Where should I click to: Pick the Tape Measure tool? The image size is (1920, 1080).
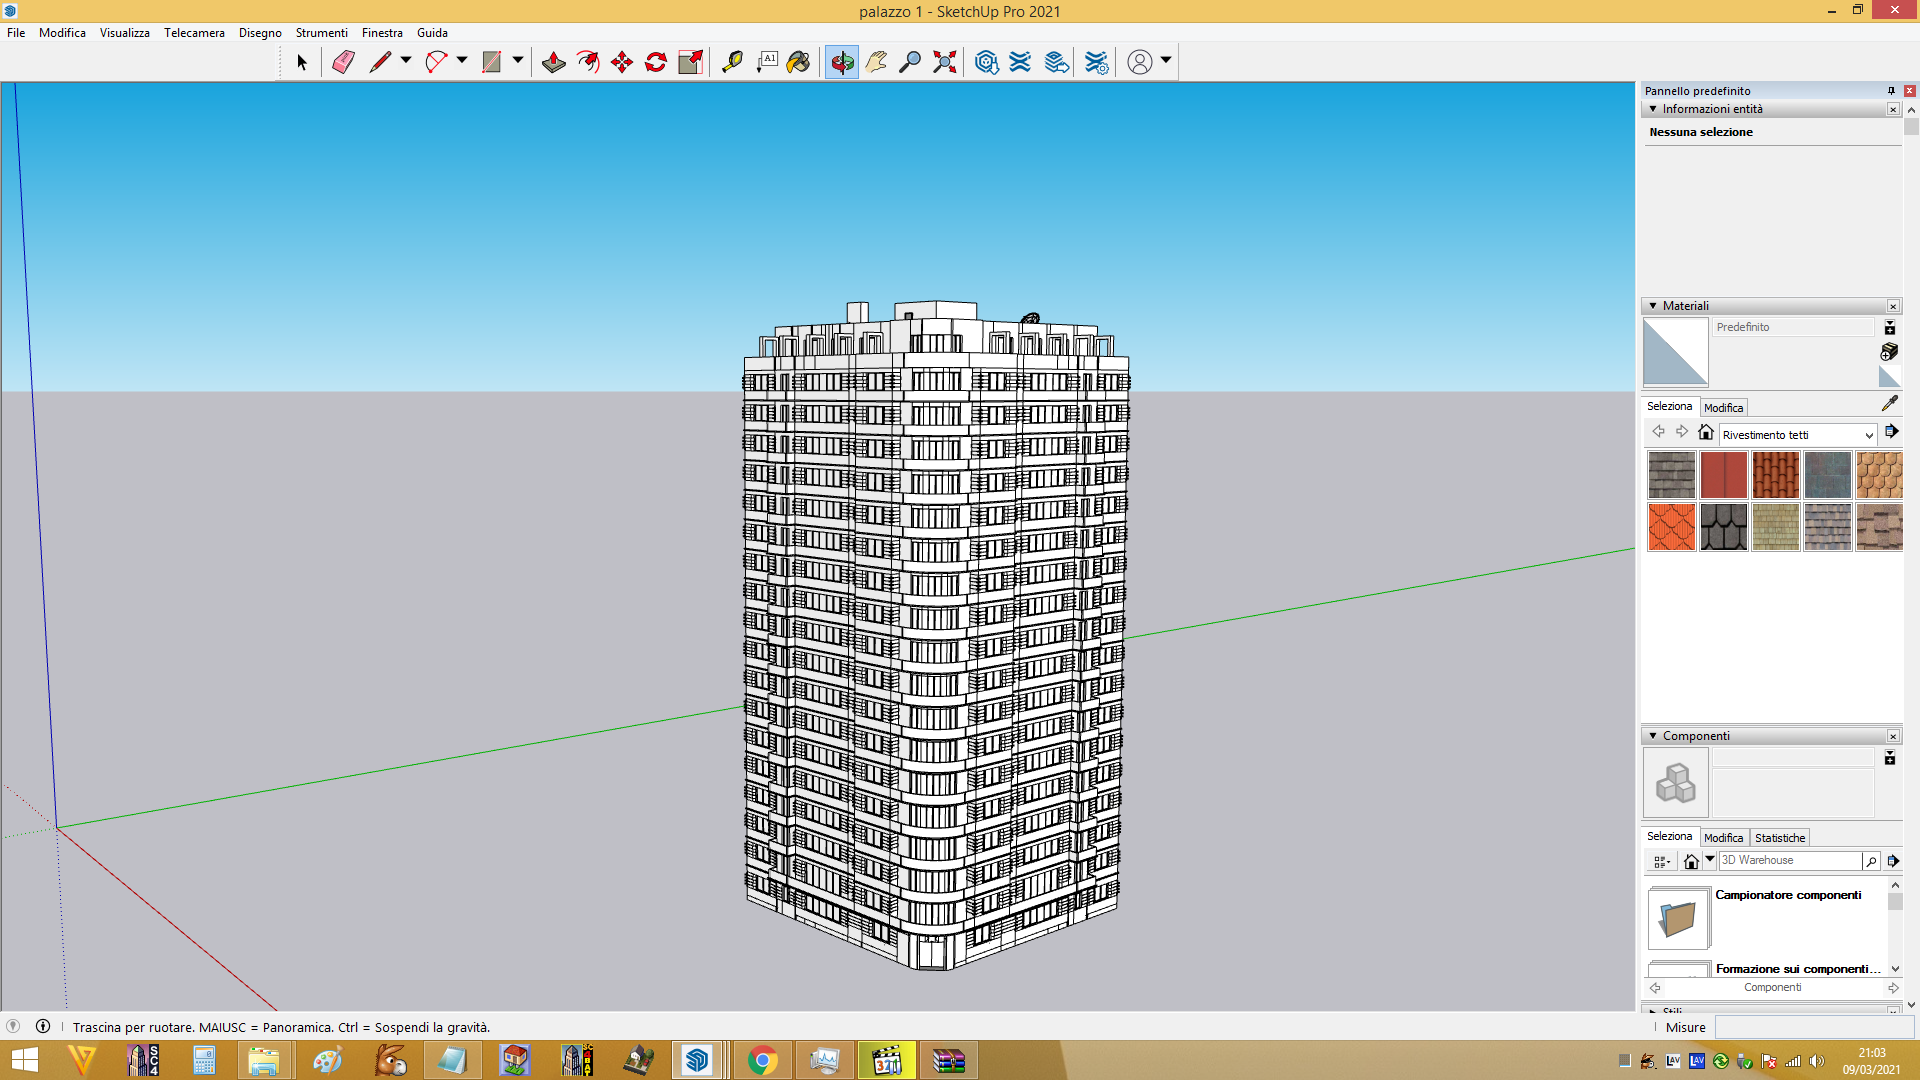(x=732, y=62)
